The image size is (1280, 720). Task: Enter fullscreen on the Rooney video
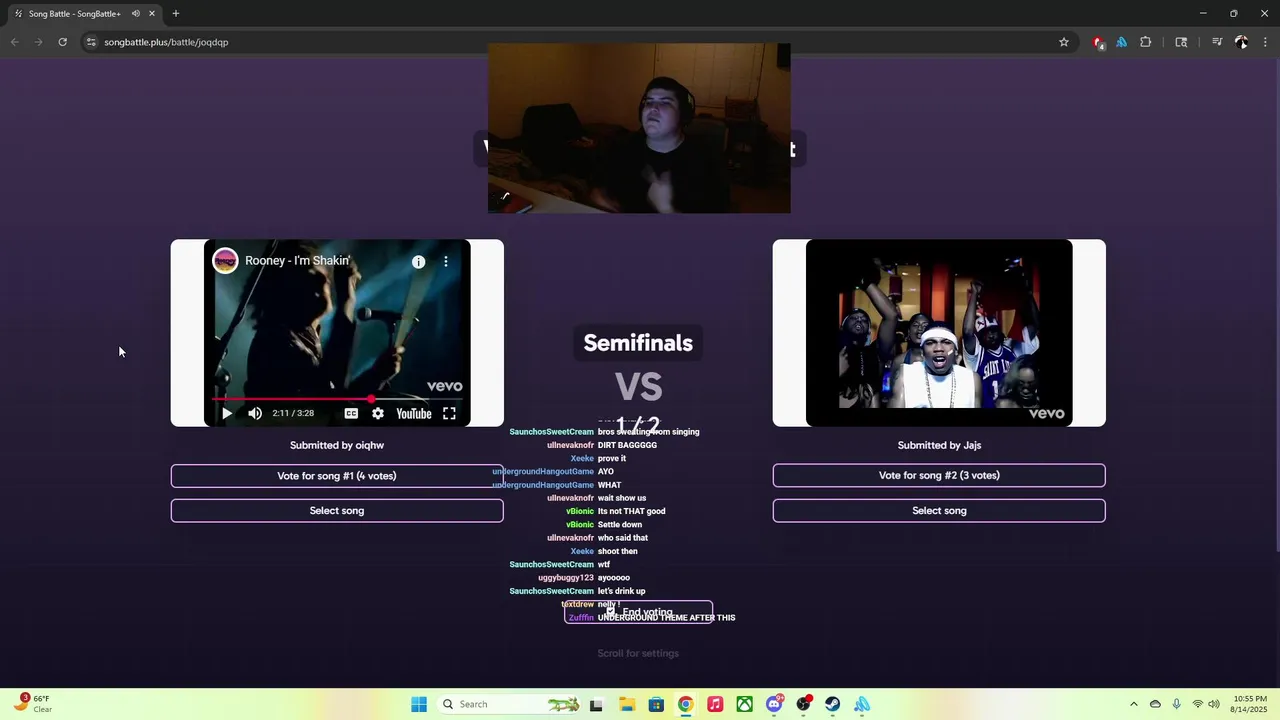[x=450, y=413]
